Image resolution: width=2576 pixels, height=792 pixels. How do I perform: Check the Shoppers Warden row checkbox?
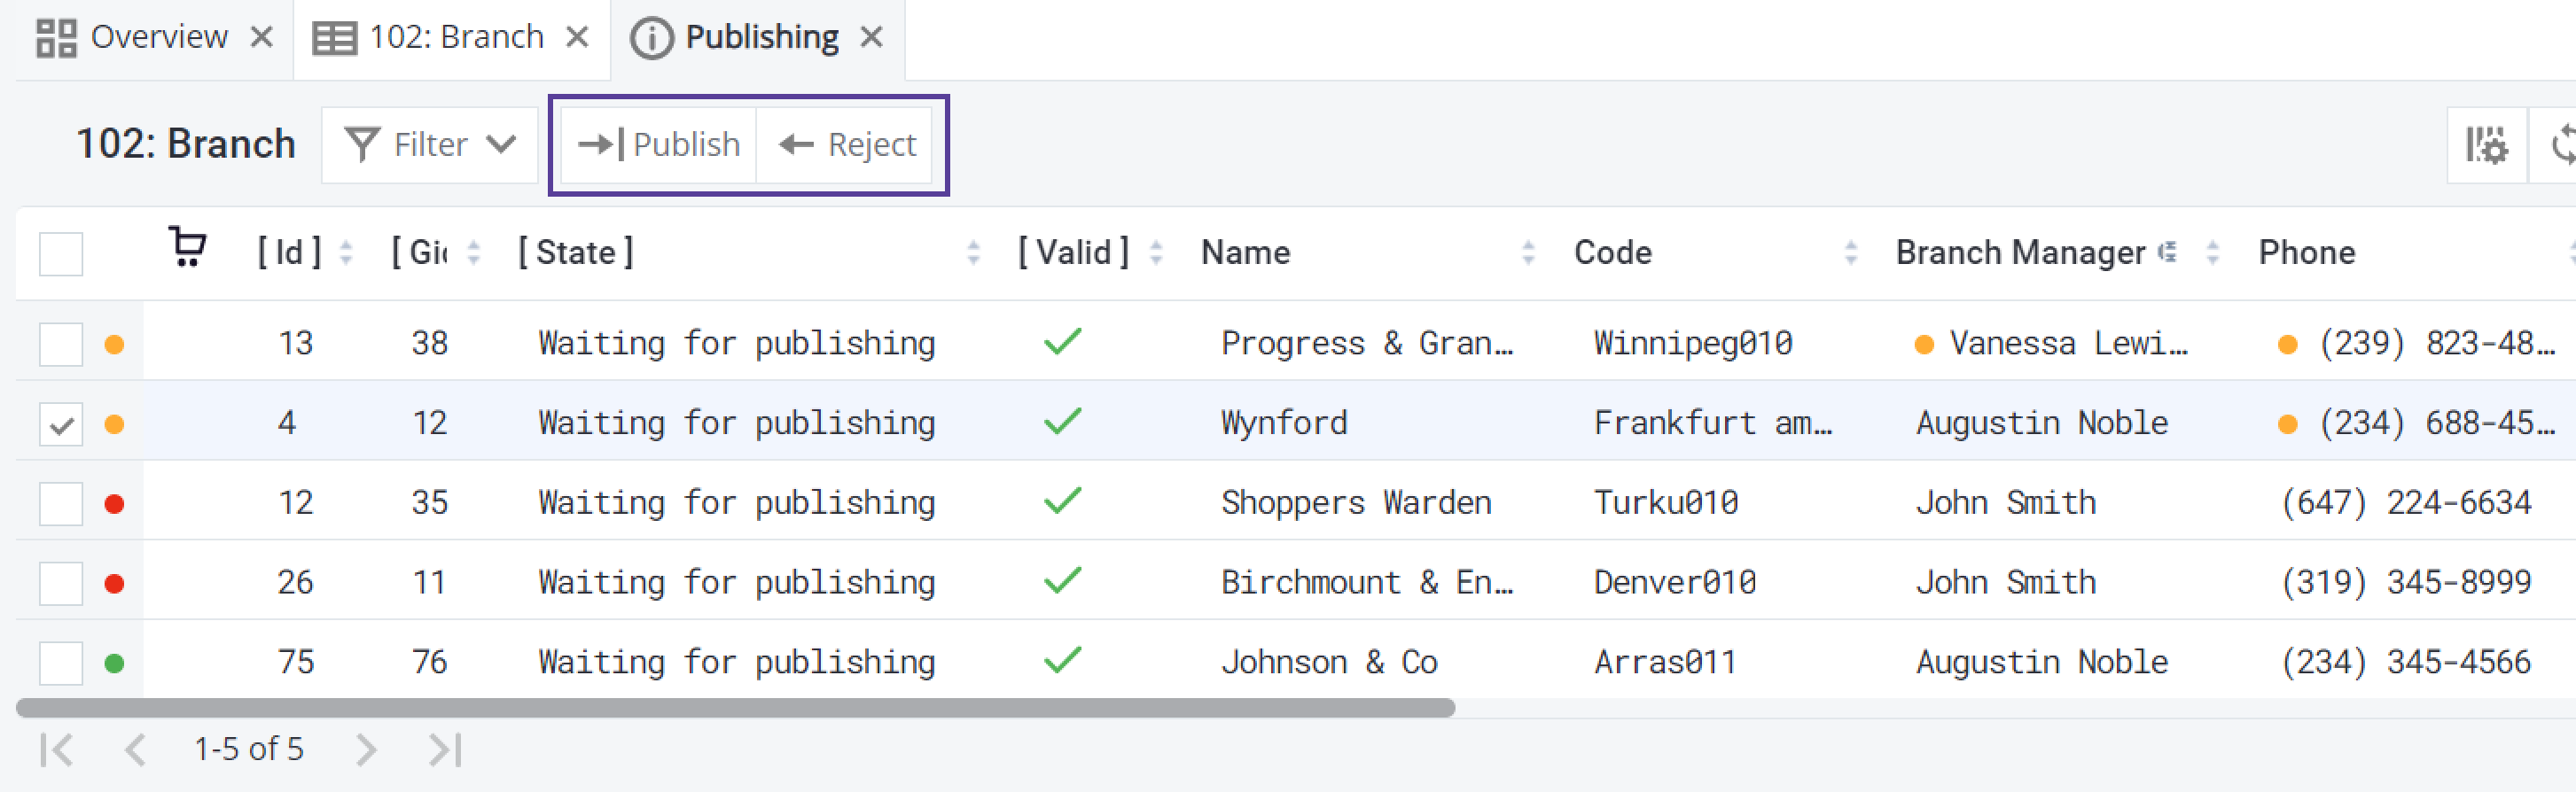(x=61, y=503)
